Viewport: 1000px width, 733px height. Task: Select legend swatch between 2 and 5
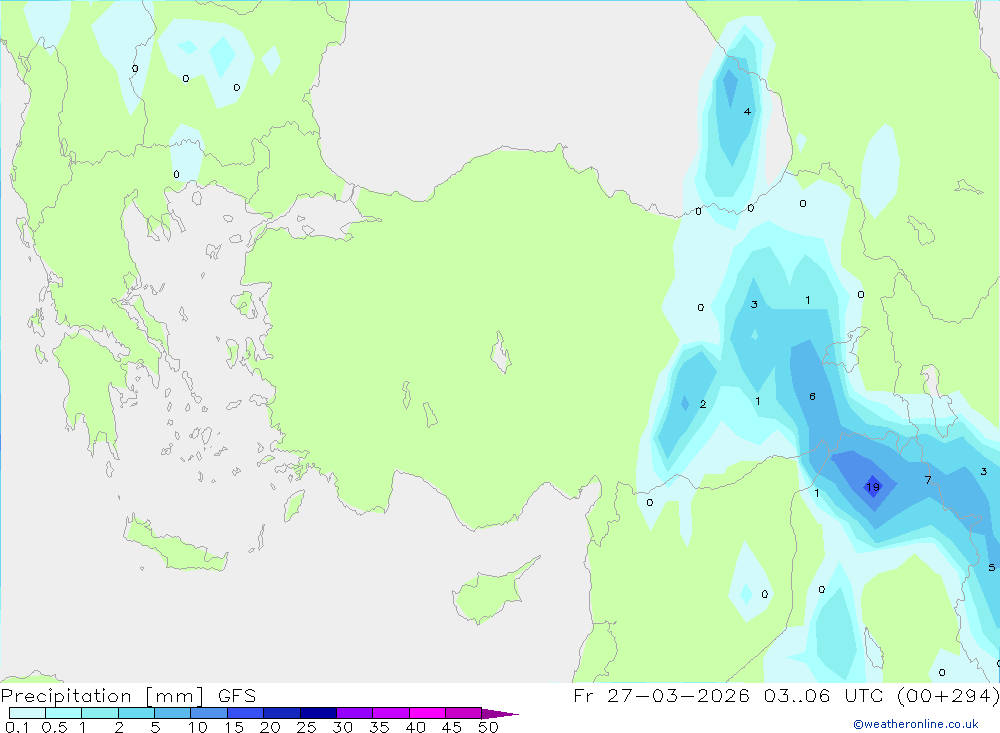tap(136, 713)
